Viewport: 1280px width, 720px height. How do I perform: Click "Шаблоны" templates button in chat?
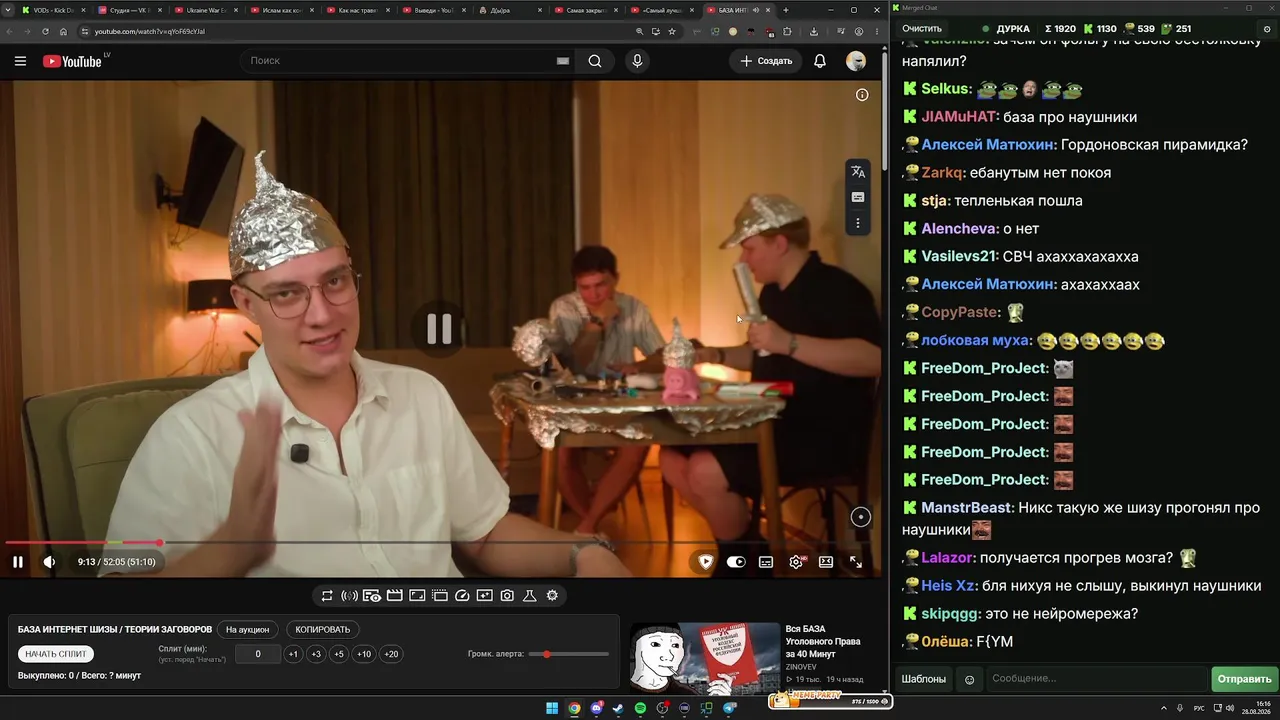click(924, 679)
